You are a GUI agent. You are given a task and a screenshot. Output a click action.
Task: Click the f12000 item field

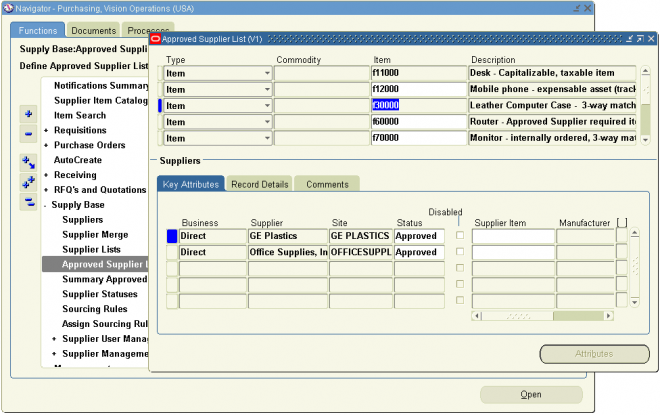418,89
